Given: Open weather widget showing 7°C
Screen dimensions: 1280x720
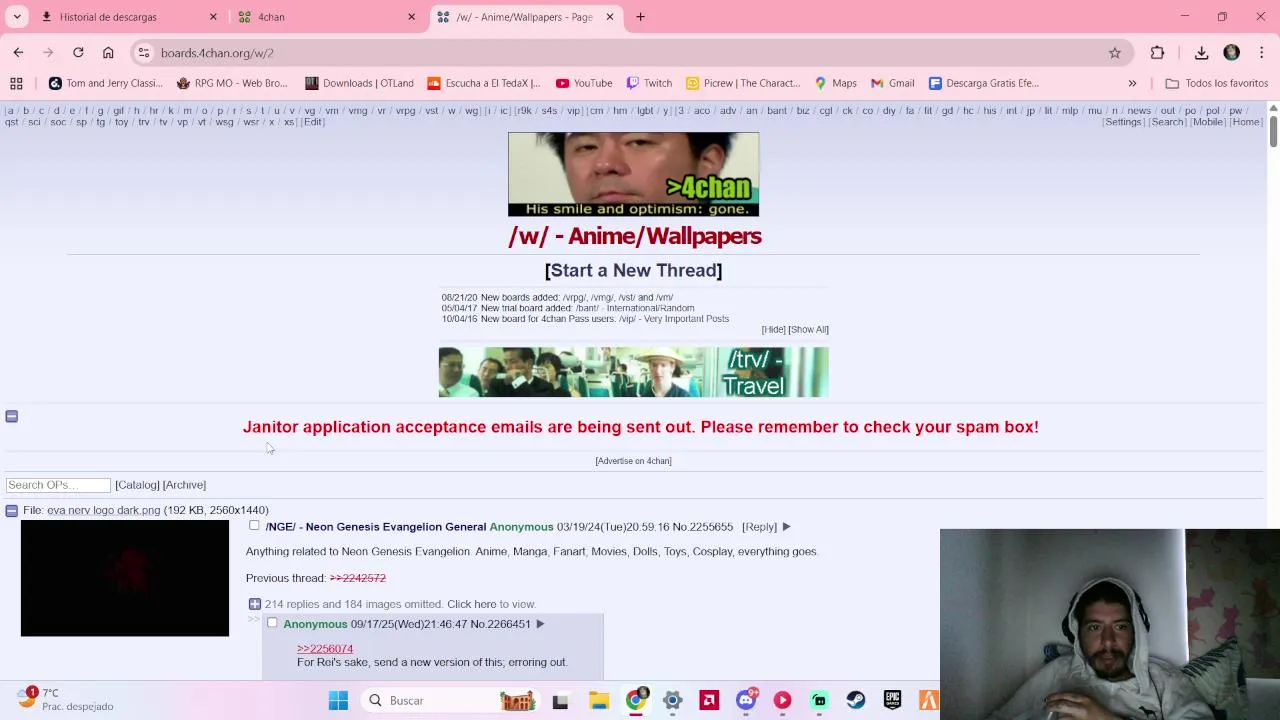Looking at the screenshot, I should [x=65, y=699].
